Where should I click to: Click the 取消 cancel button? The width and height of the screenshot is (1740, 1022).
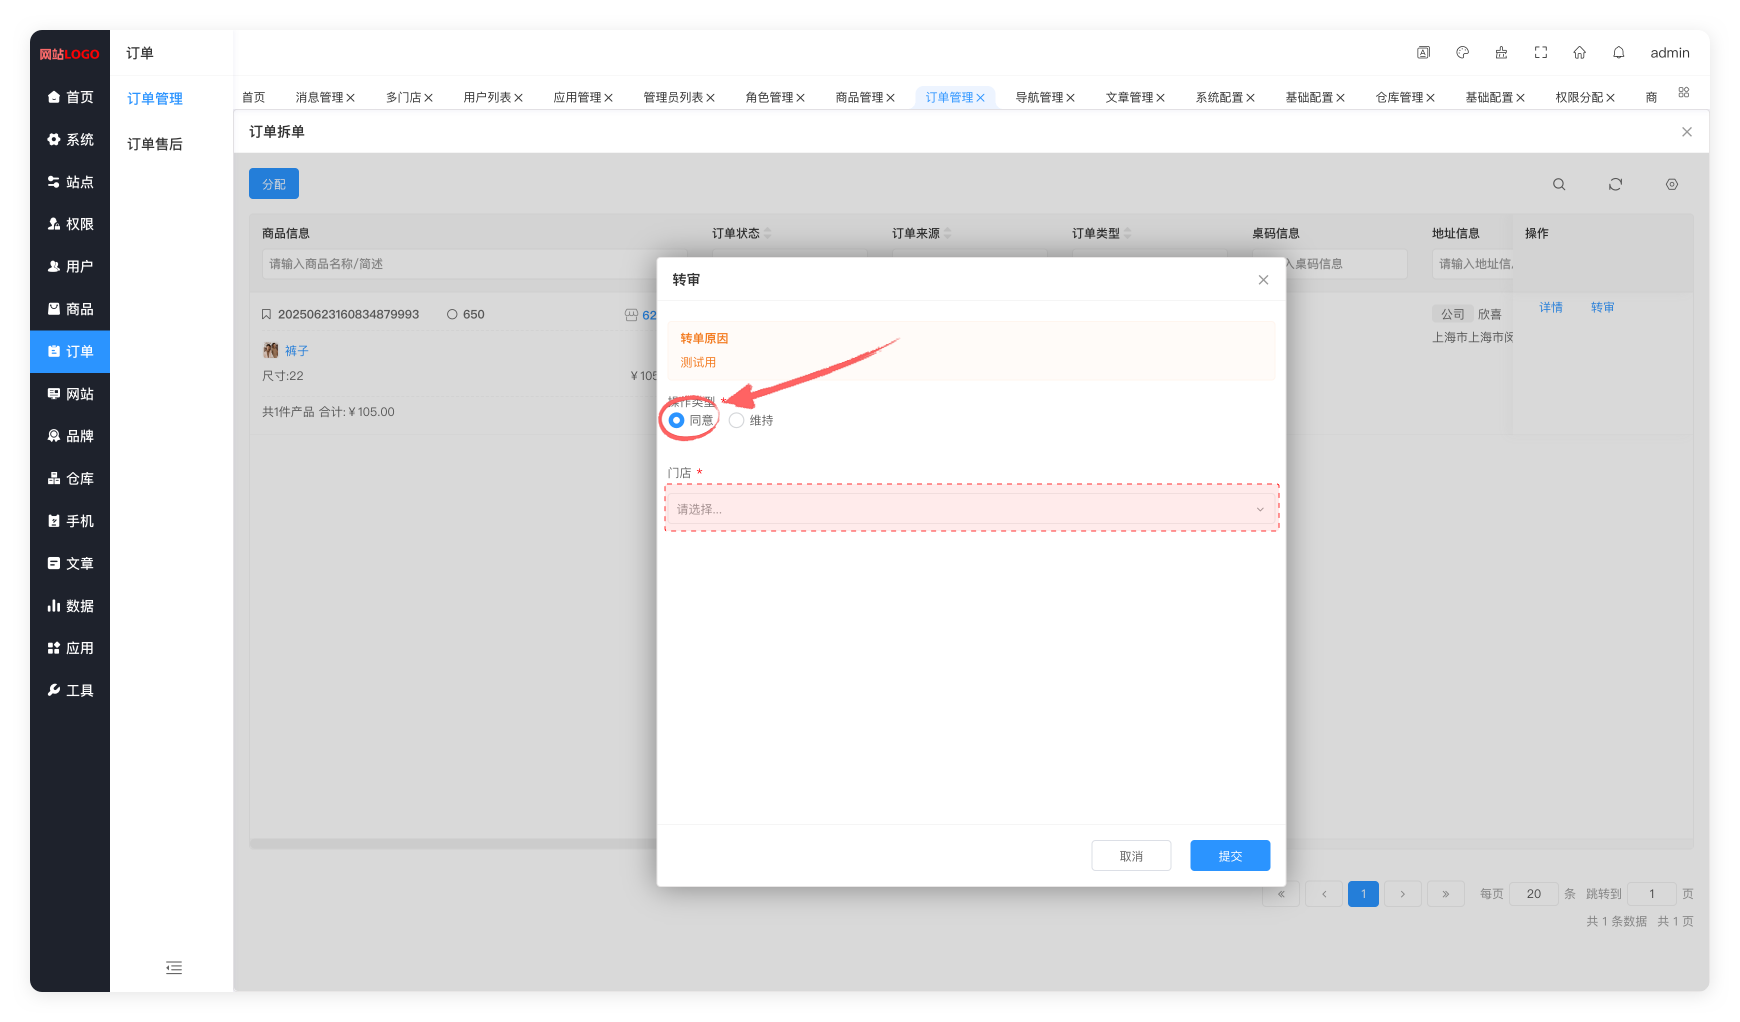coord(1130,856)
